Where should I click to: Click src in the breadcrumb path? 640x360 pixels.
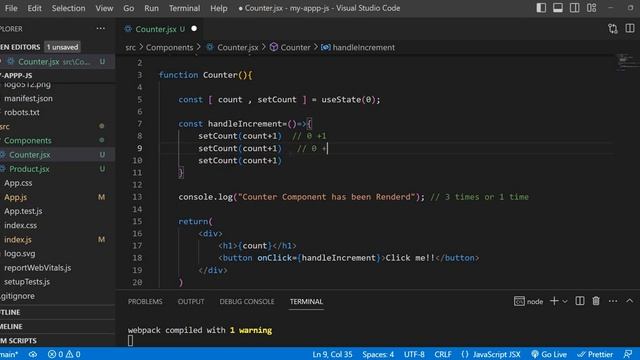[131, 47]
